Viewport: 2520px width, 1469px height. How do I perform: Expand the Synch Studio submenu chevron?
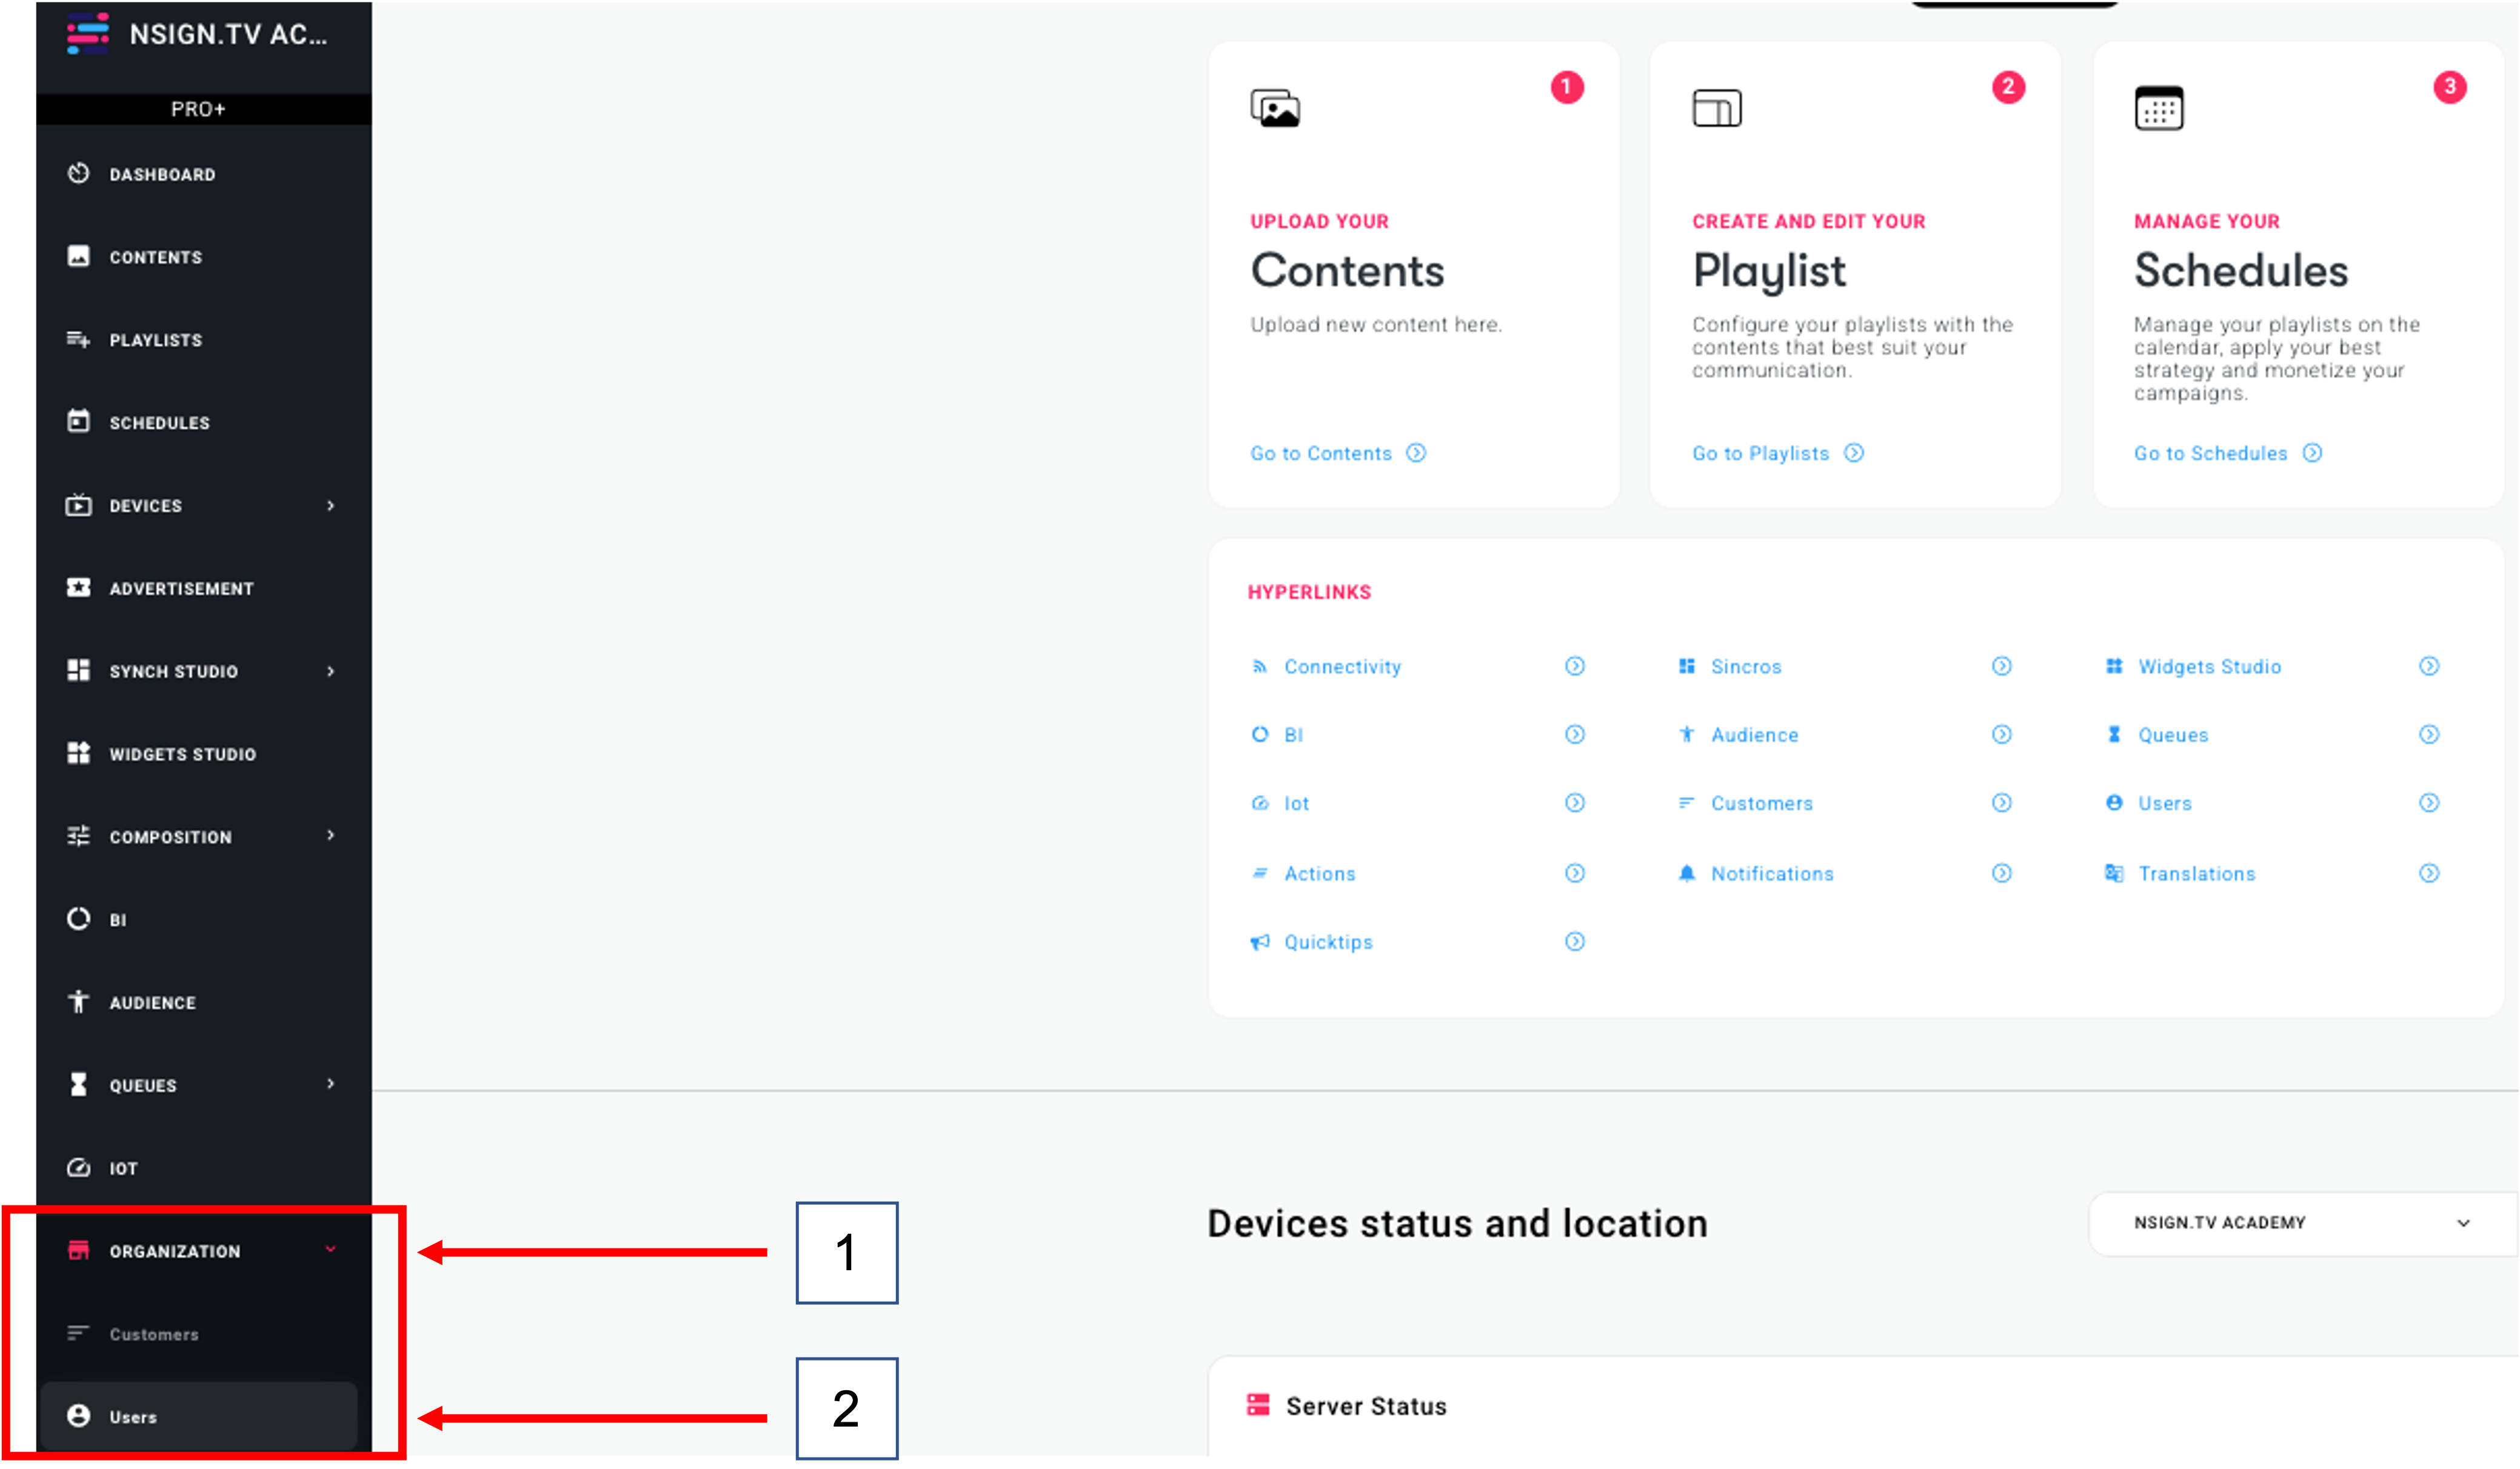coord(331,671)
